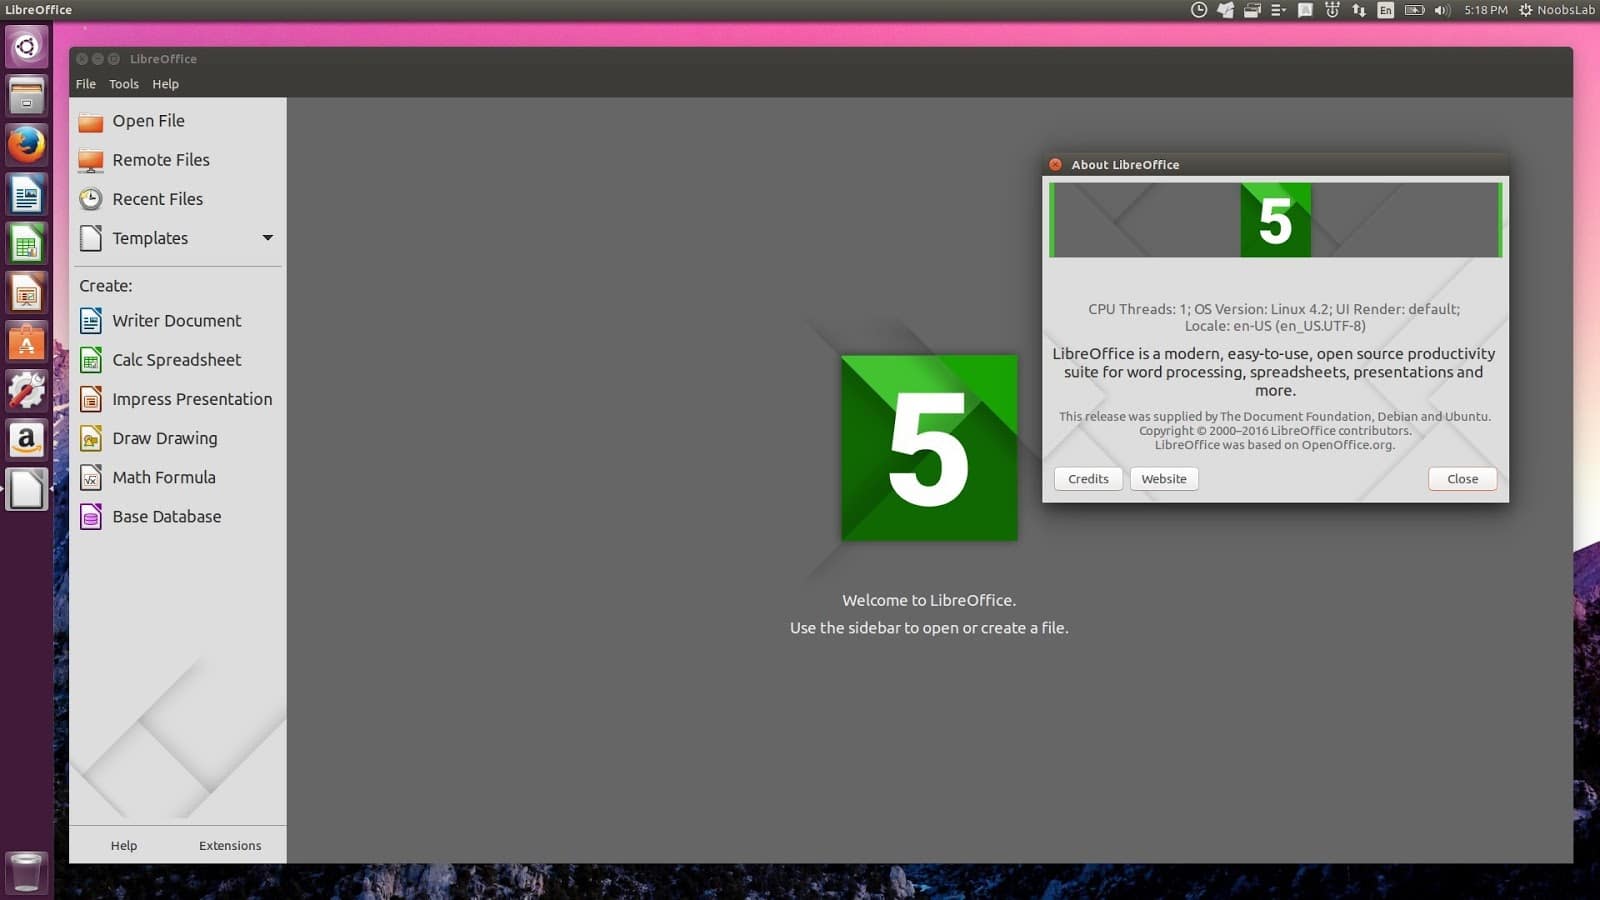The width and height of the screenshot is (1600, 900).
Task: Click the About dialog red close button
Action: pyautogui.click(x=1055, y=165)
